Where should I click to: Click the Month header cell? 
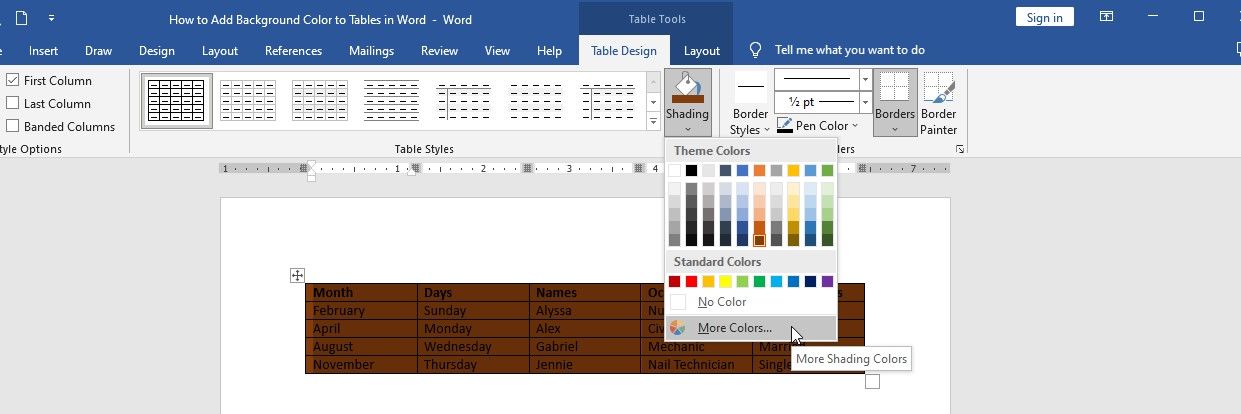[x=361, y=293]
